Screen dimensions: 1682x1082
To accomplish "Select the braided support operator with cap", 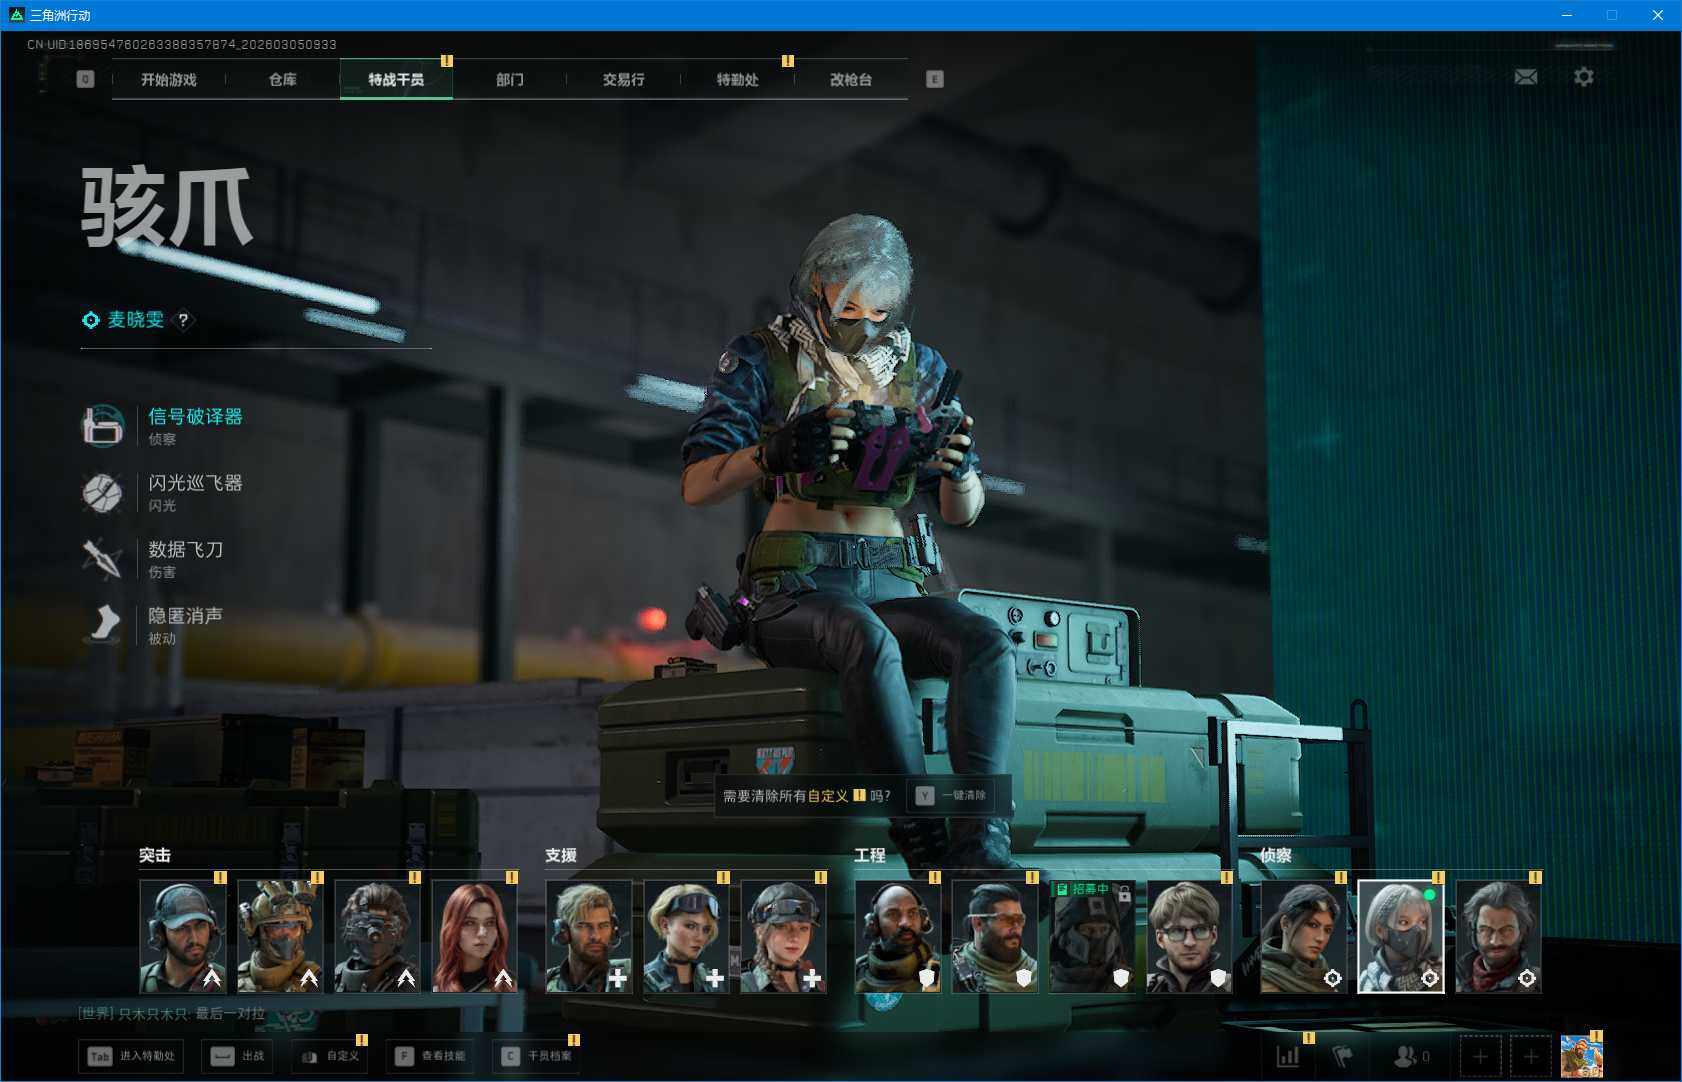I will (x=783, y=936).
